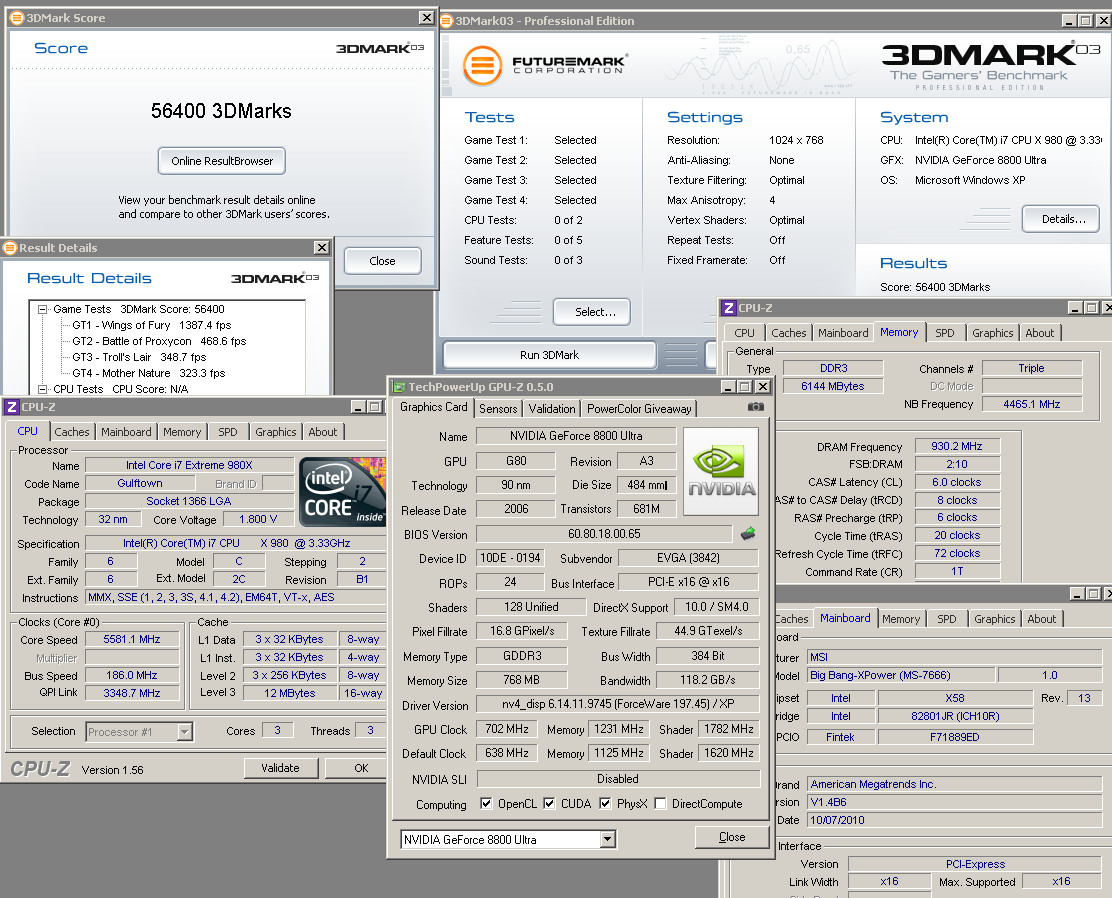This screenshot has height=898, width=1112.
Task: Click the Intel Core i7 logo in CPU-Z
Action: (343, 492)
